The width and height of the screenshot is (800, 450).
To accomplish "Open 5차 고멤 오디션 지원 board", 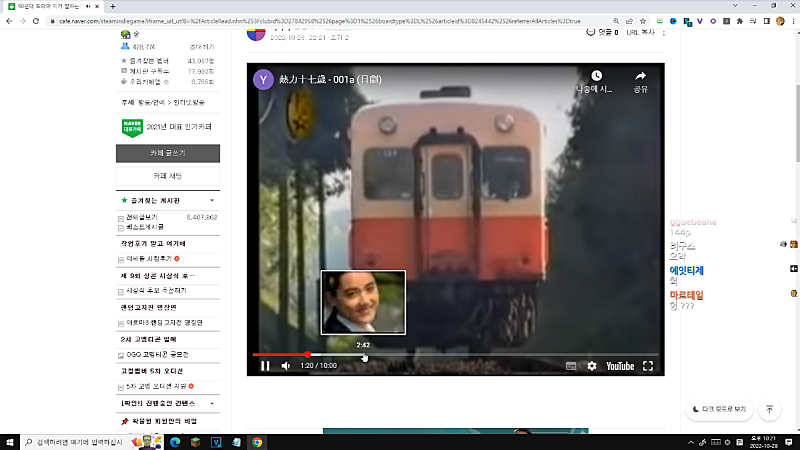I will coord(156,386).
